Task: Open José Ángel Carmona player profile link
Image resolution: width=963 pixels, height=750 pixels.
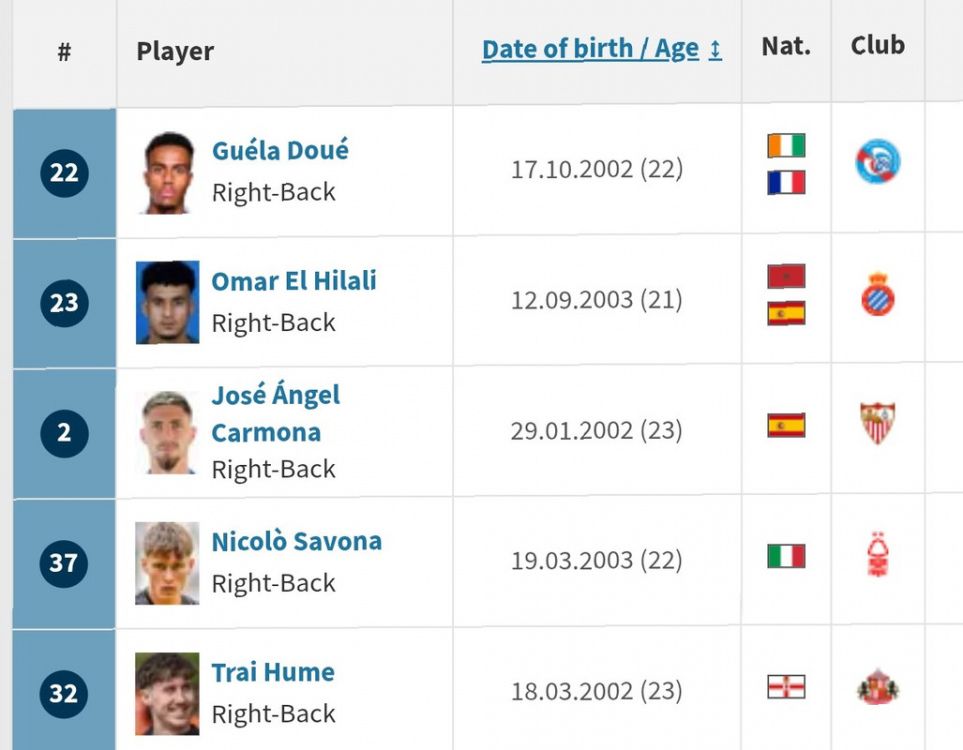Action: pos(276,413)
